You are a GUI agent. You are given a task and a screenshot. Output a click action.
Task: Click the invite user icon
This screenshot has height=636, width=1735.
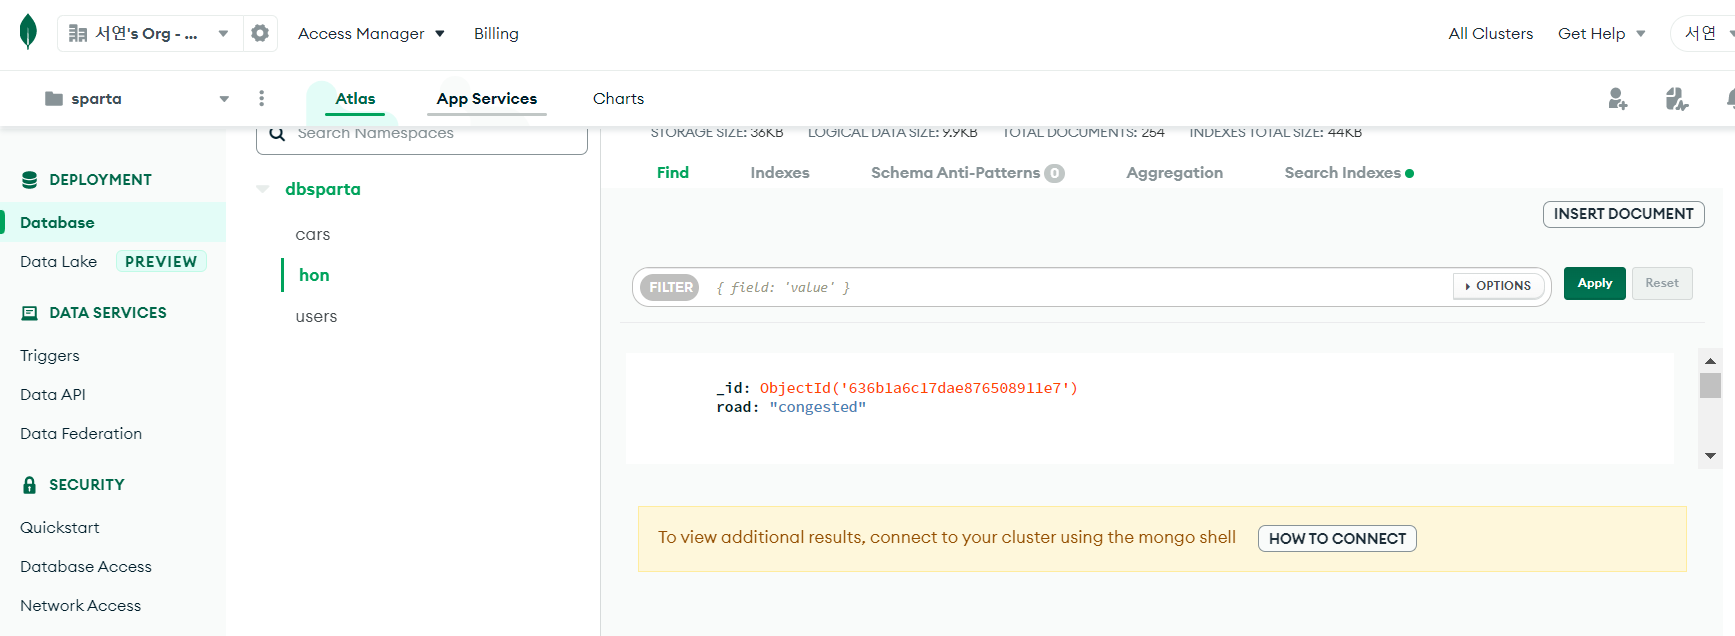click(x=1617, y=98)
